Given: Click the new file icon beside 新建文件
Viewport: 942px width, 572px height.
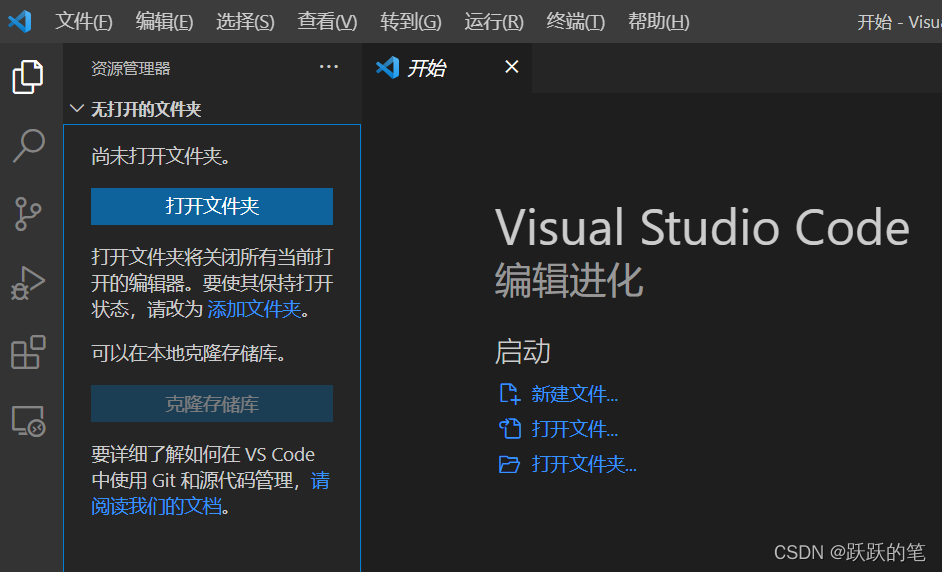Looking at the screenshot, I should click(x=509, y=394).
